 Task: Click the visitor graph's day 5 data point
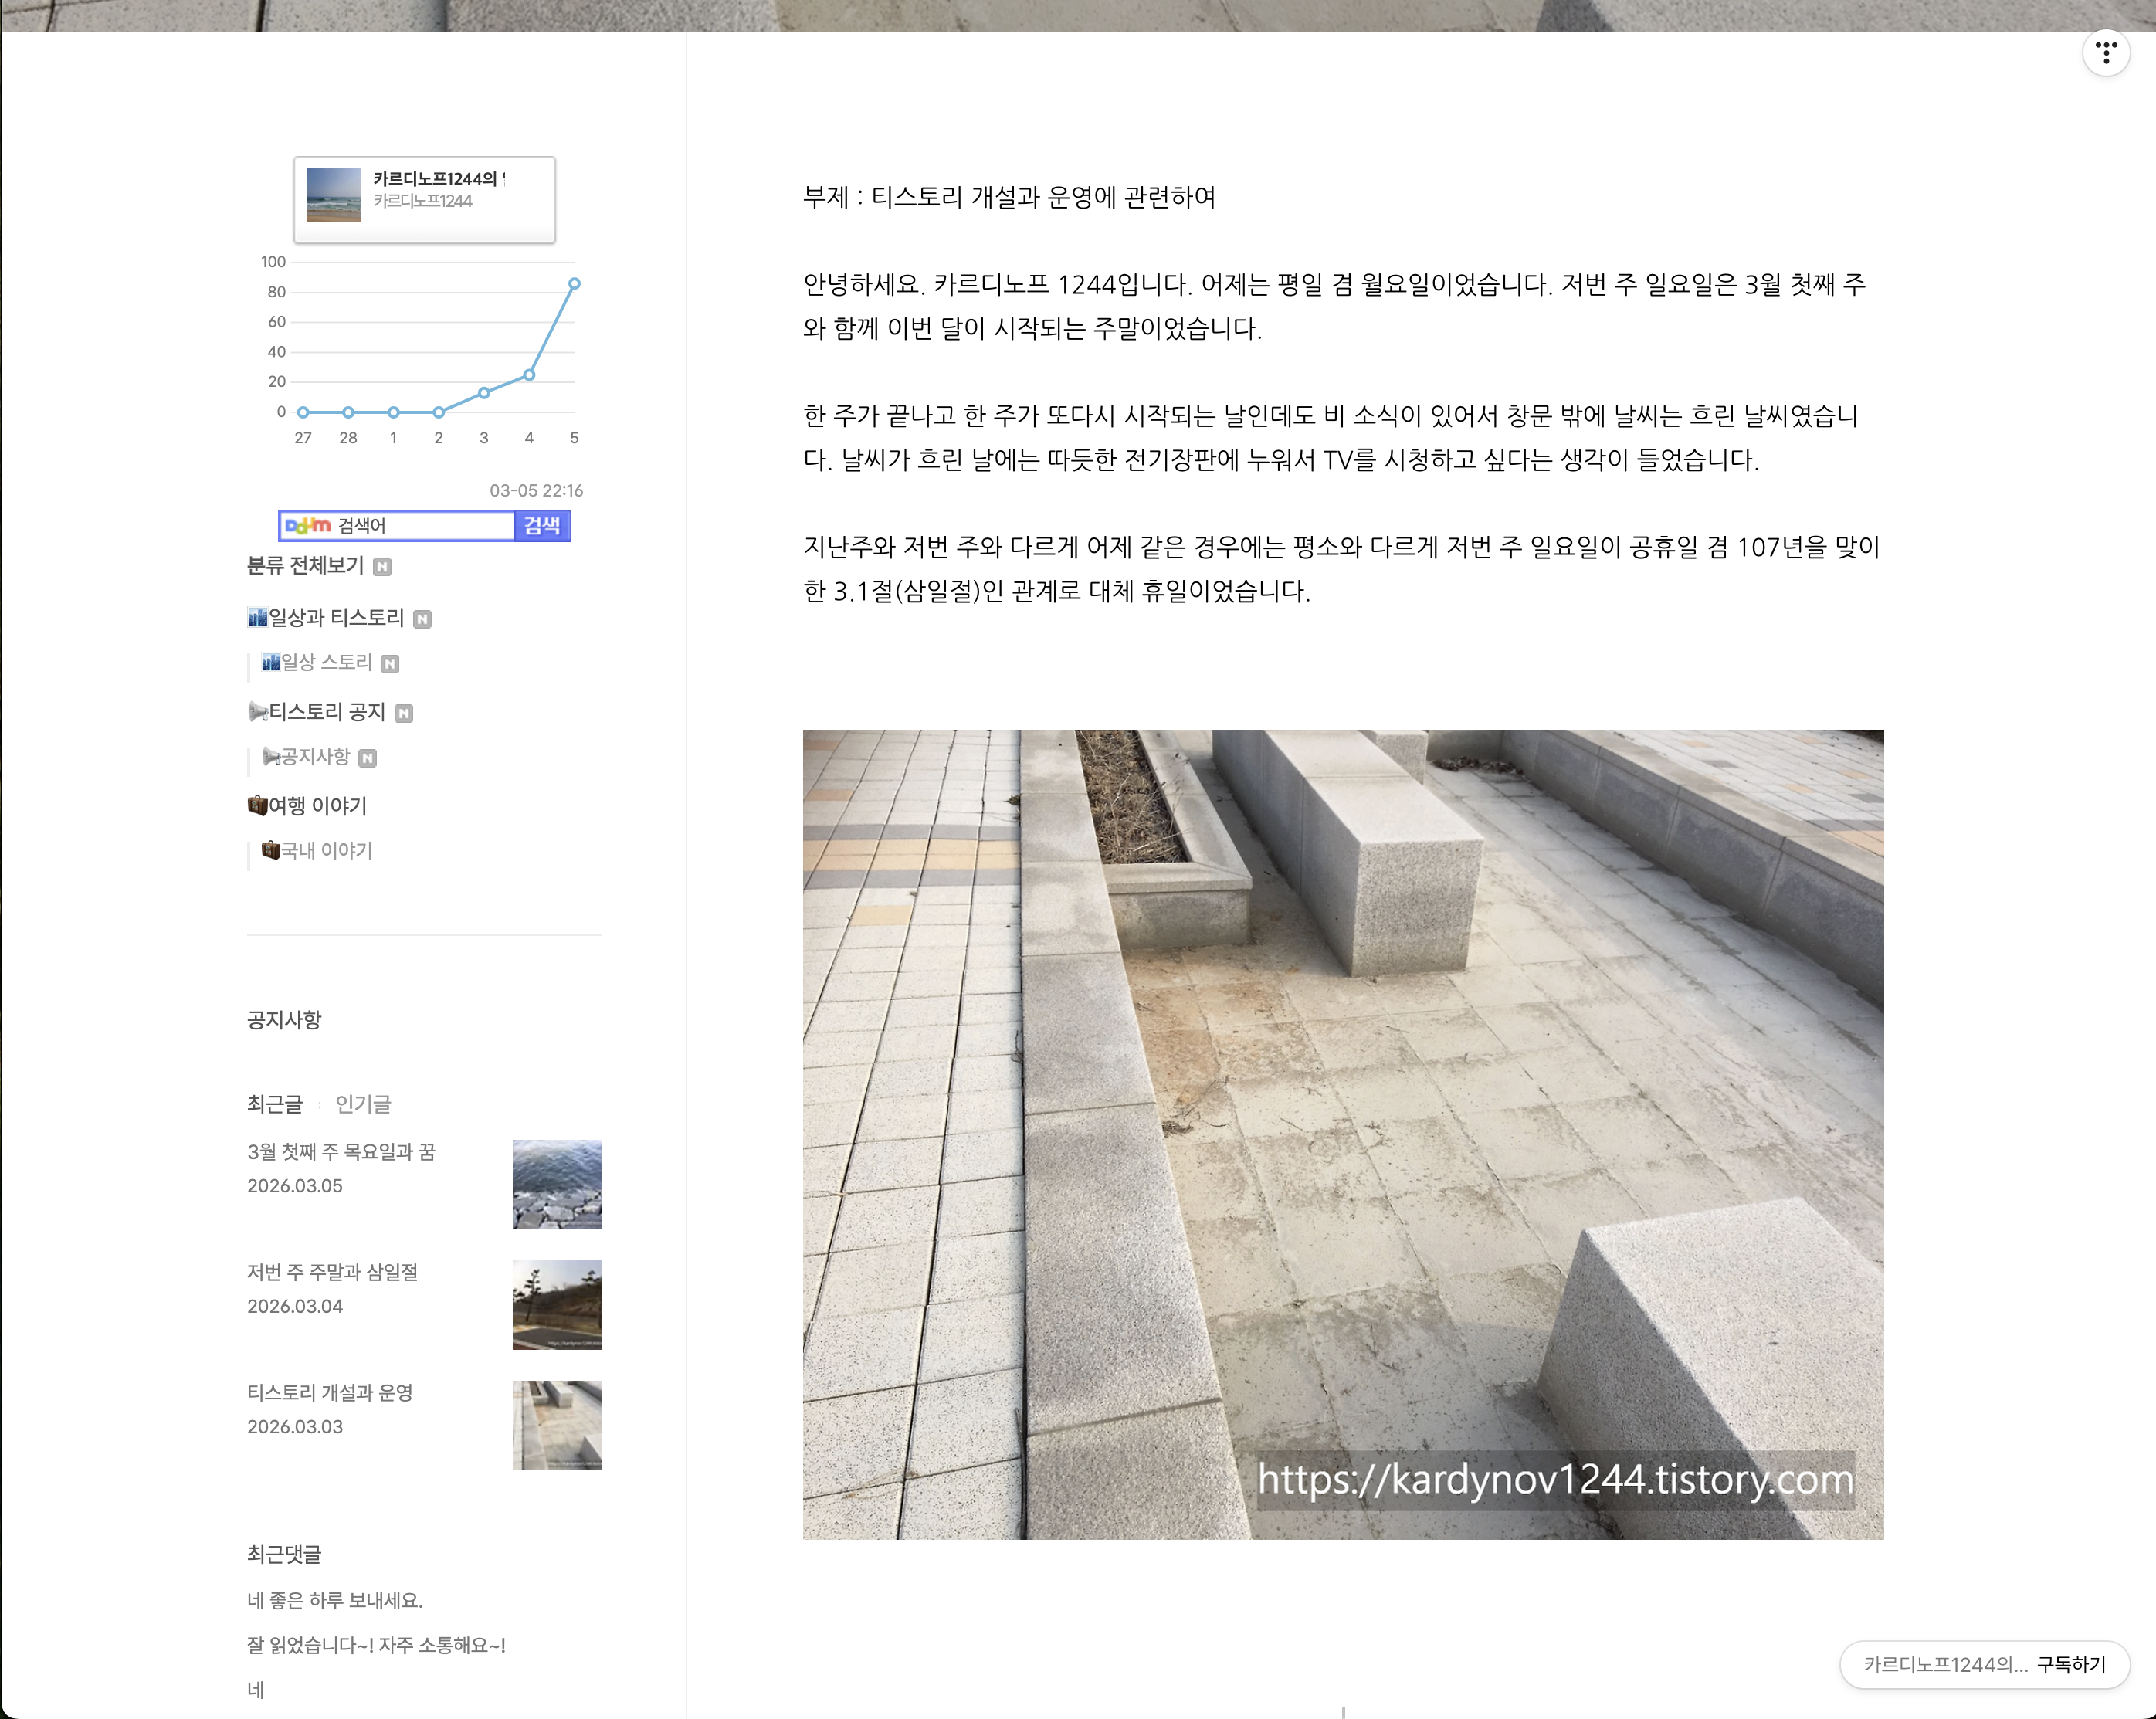click(x=574, y=284)
